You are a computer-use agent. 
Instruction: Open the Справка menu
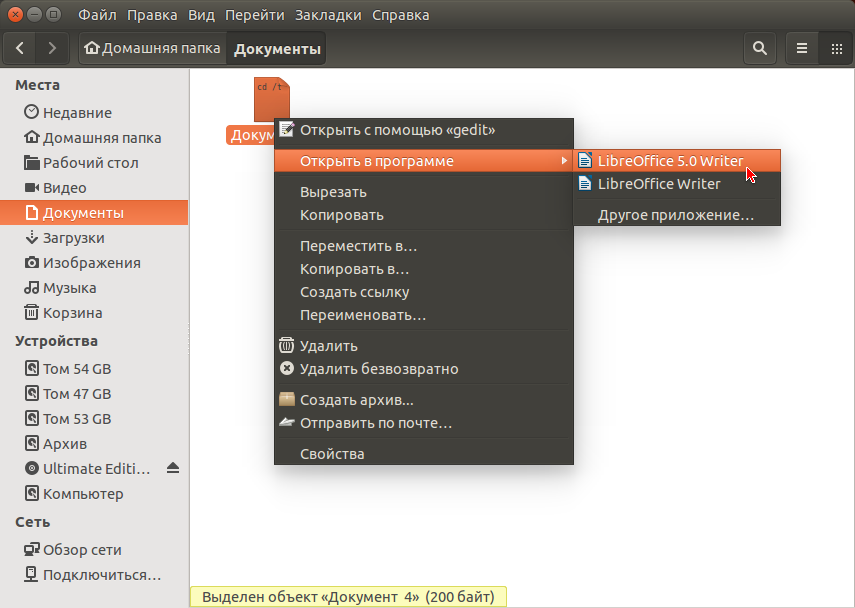pyautogui.click(x=401, y=15)
